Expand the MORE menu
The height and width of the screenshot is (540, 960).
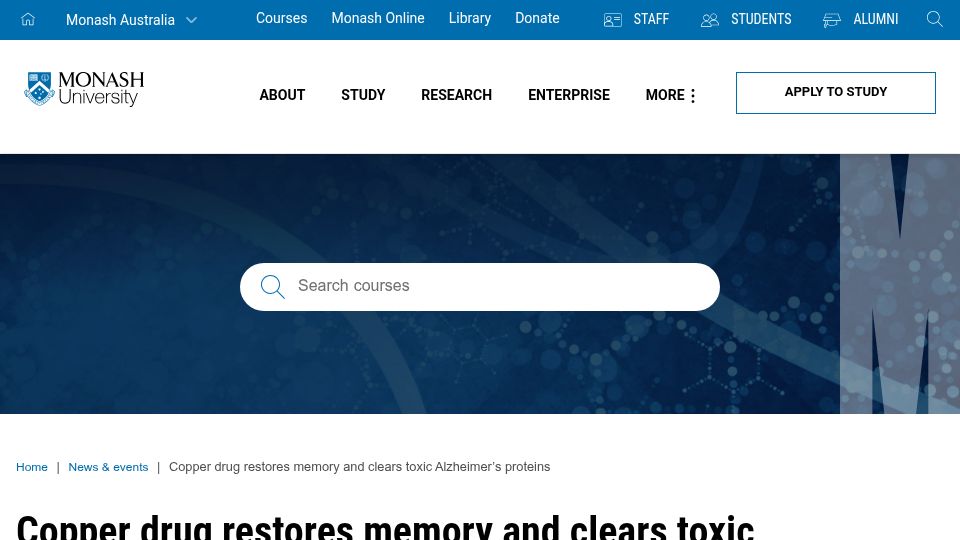[671, 95]
